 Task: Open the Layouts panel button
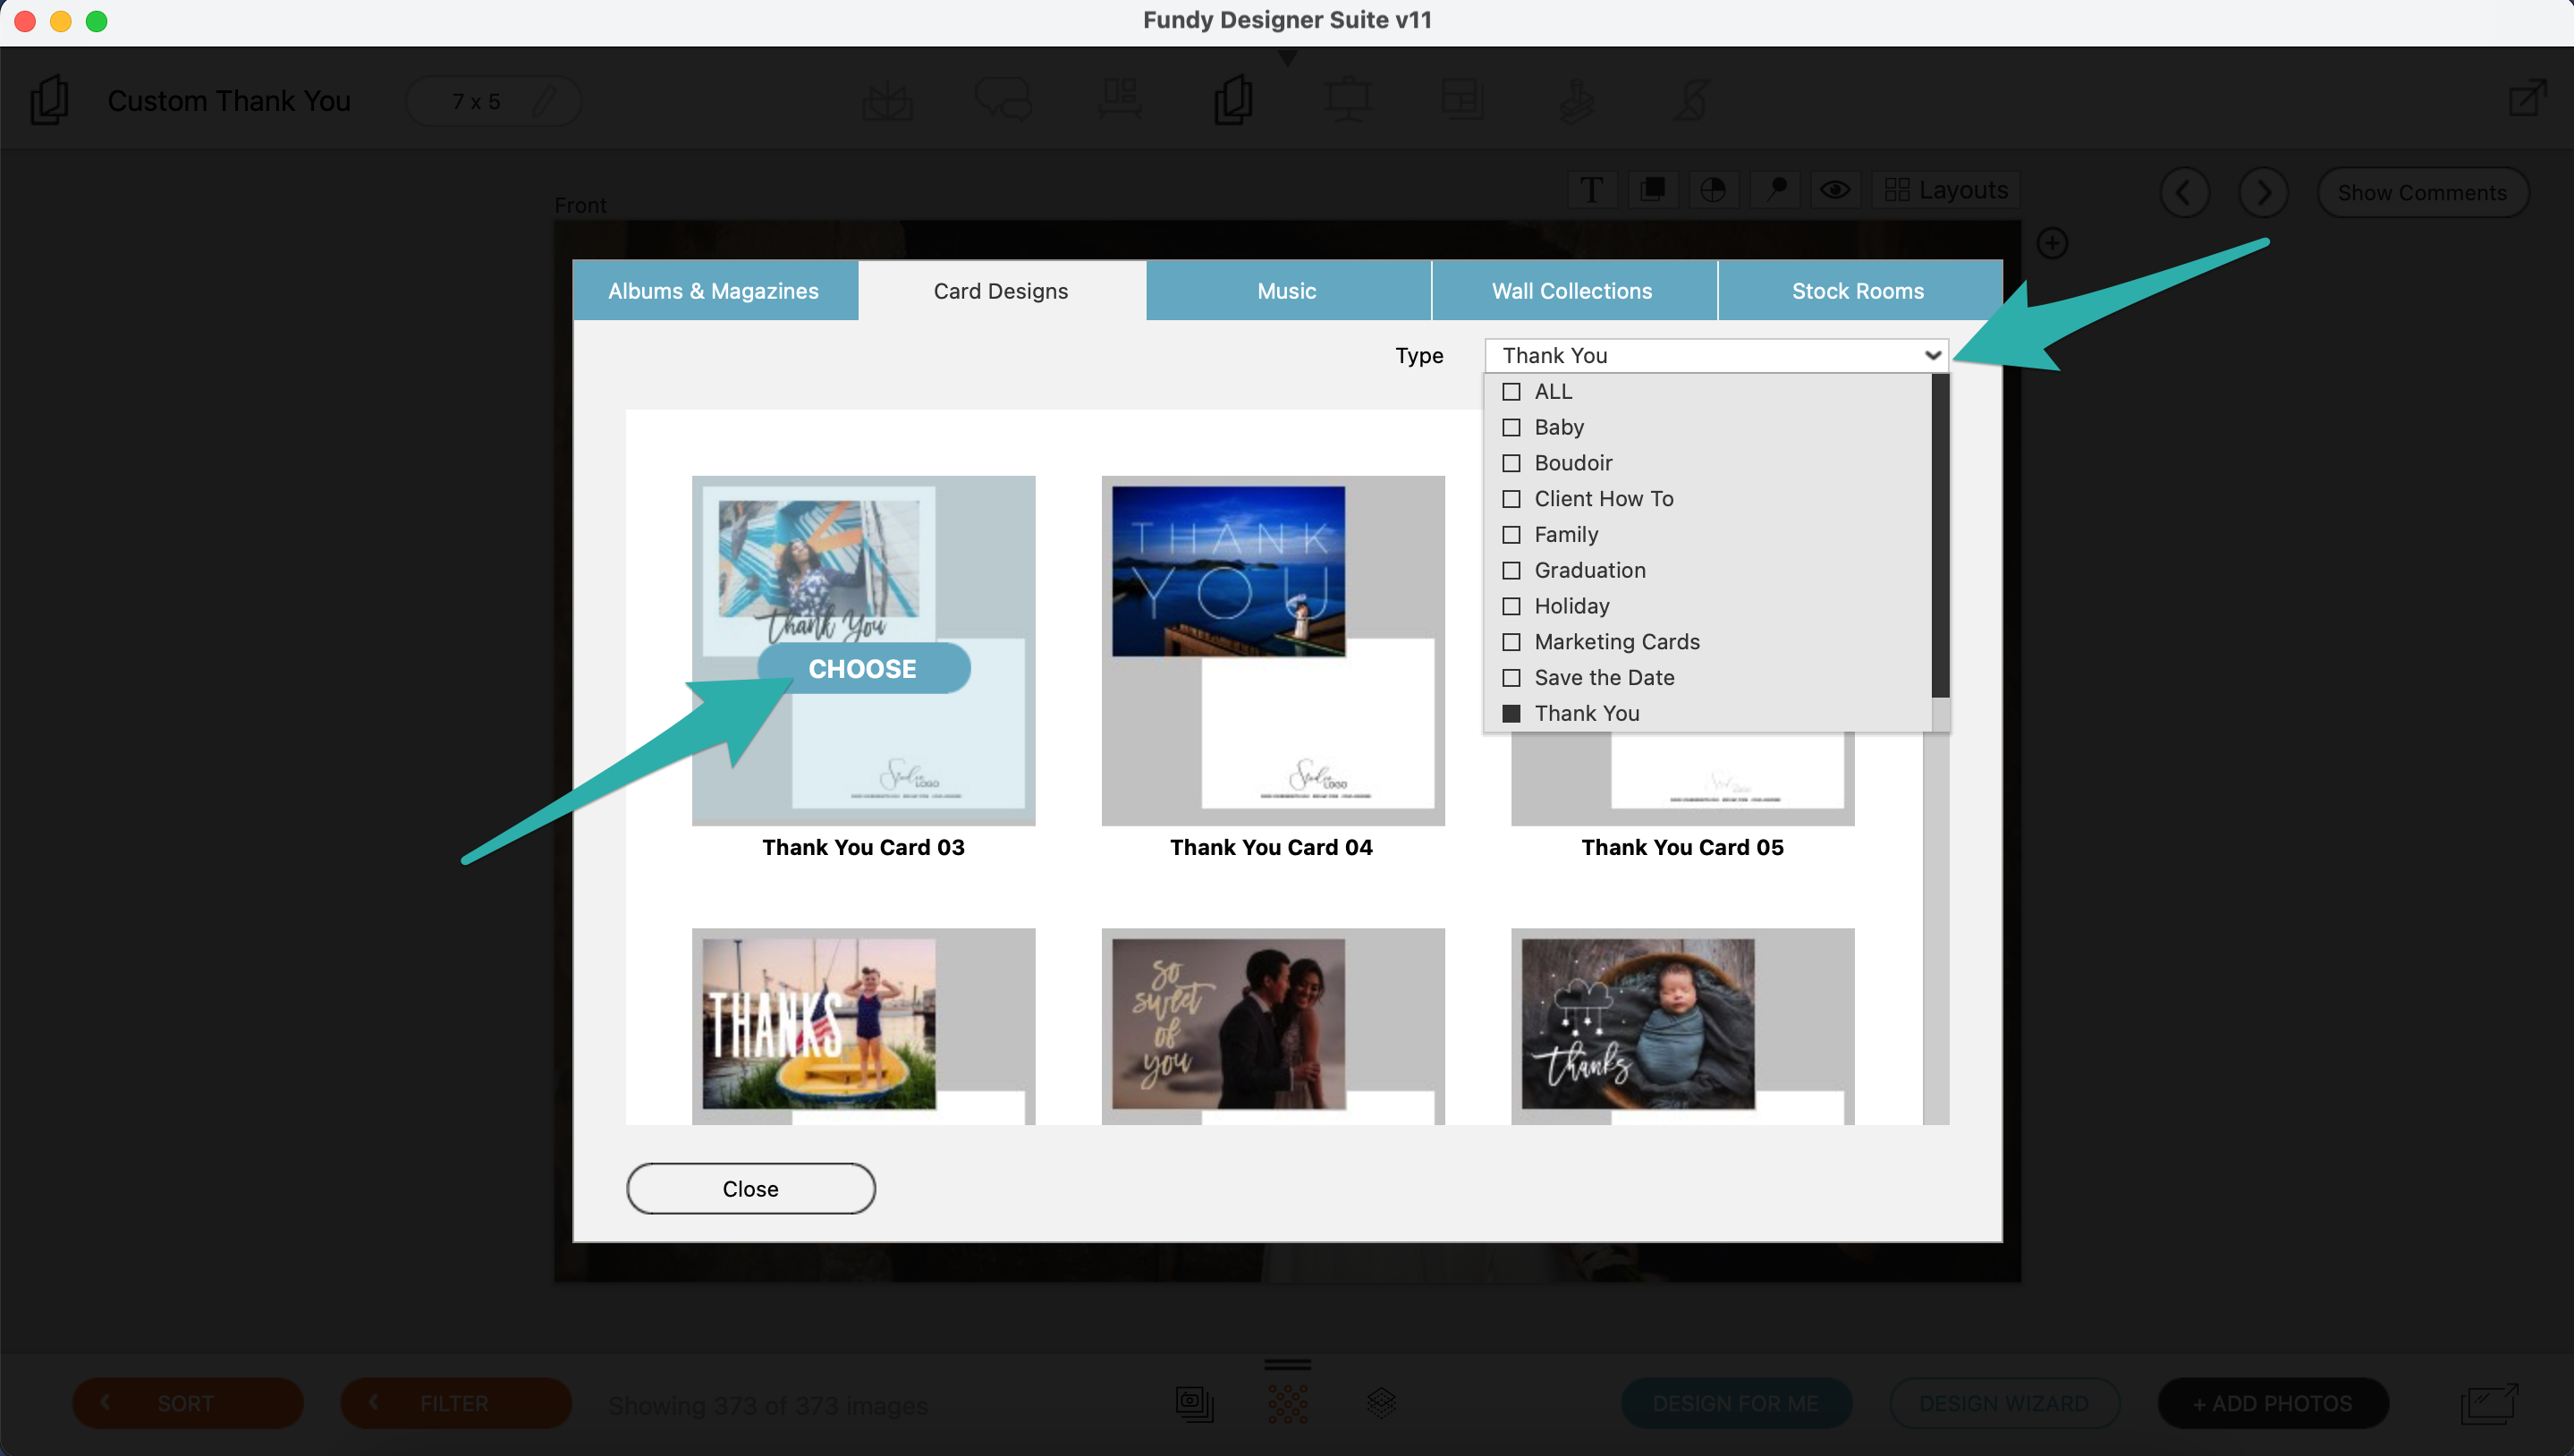tap(1946, 190)
